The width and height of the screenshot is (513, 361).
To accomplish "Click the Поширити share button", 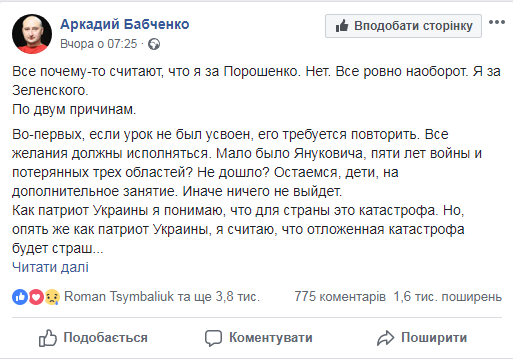I will [422, 338].
